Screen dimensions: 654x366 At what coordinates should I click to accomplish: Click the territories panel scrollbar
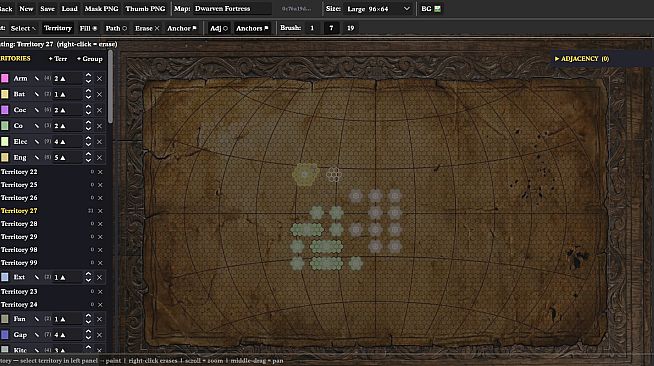click(x=110, y=88)
